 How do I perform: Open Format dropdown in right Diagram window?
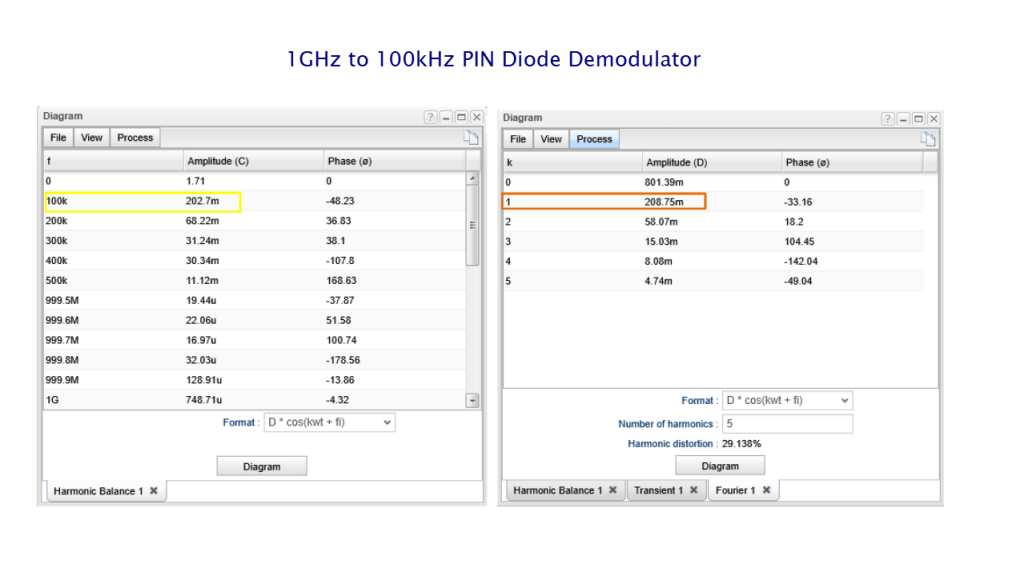click(x=787, y=400)
